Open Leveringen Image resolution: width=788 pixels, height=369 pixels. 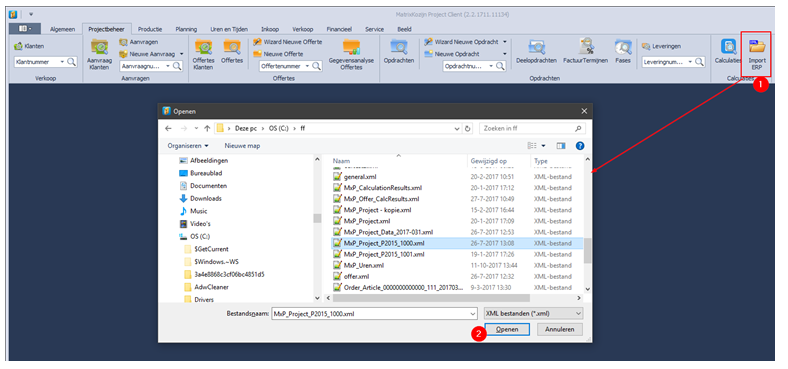pos(661,46)
